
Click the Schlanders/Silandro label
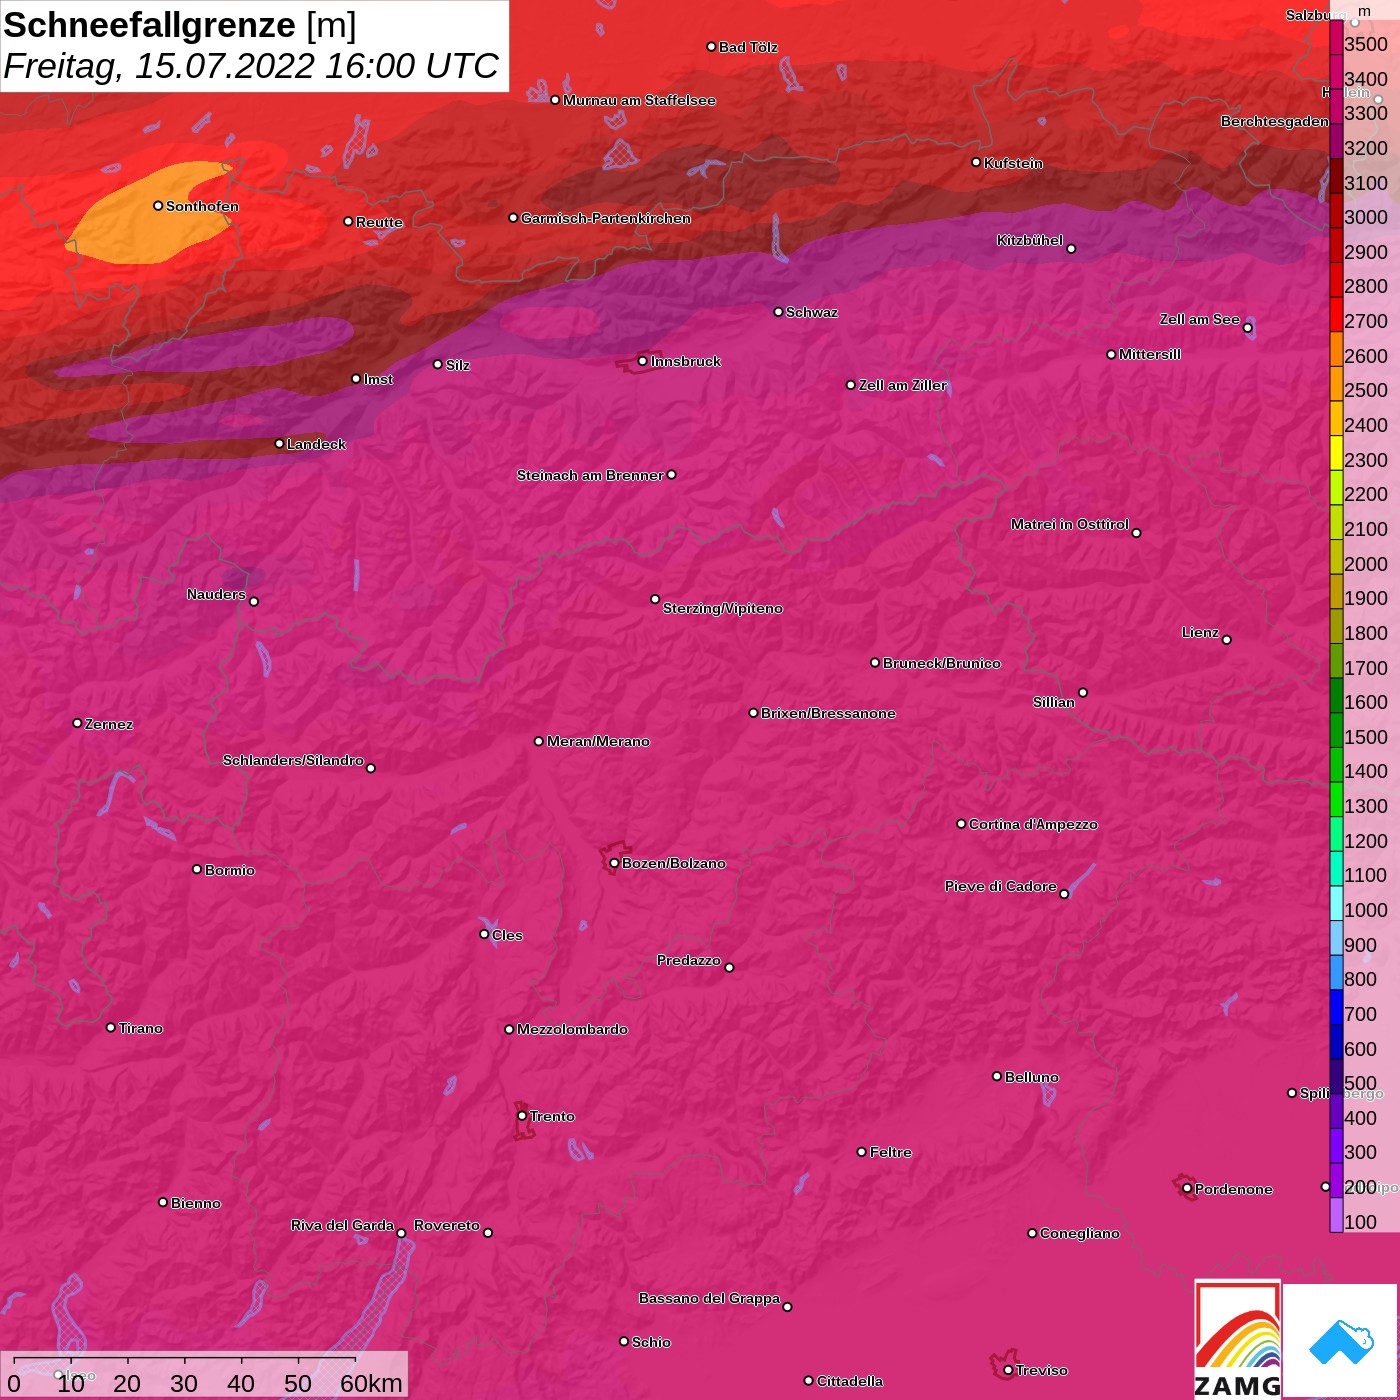[x=293, y=760]
